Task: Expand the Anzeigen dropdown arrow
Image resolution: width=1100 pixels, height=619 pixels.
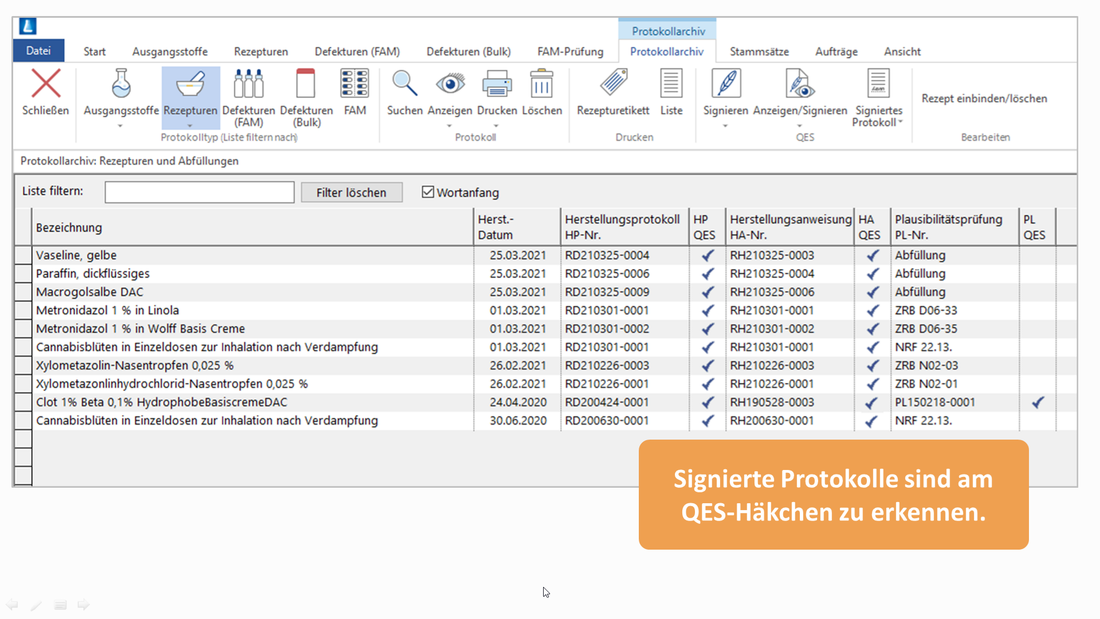Action: click(449, 126)
